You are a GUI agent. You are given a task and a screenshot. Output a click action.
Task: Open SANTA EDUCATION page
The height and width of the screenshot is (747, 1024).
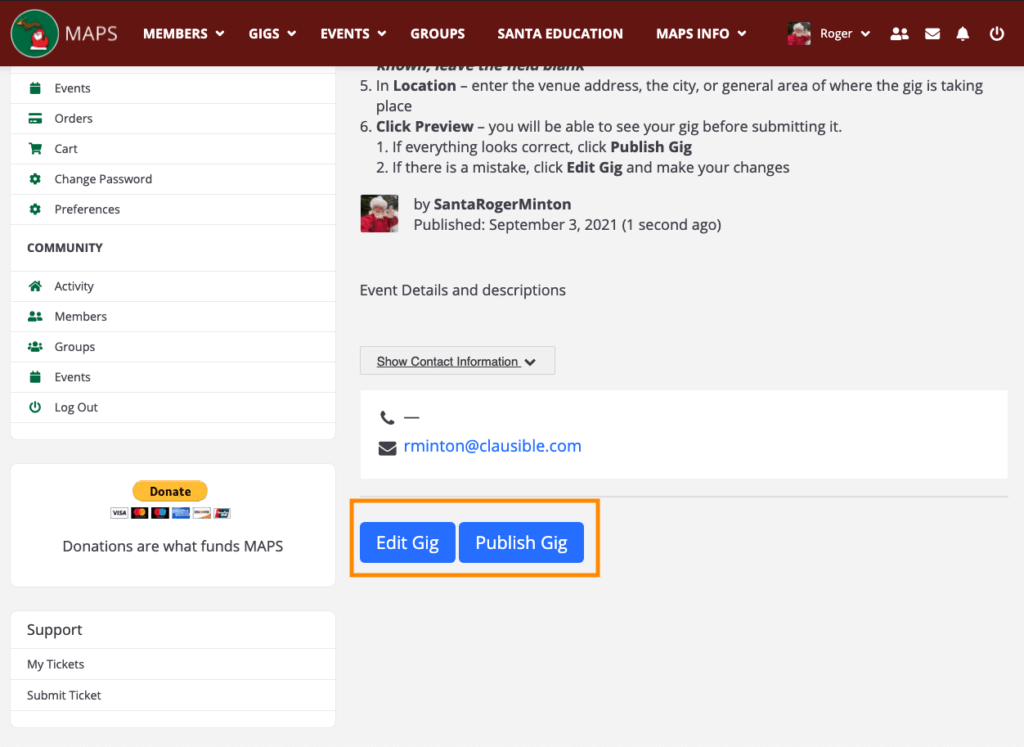(x=560, y=34)
